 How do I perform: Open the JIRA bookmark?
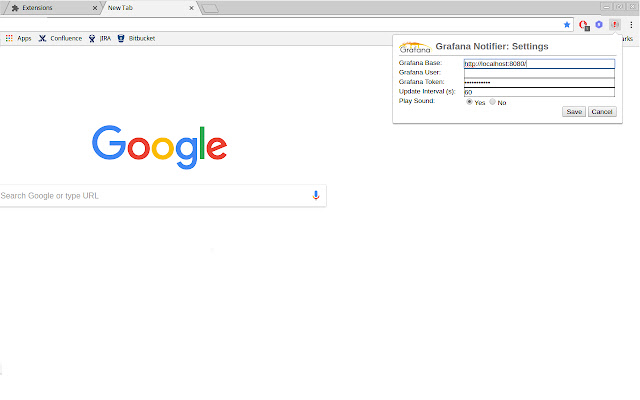pos(100,38)
